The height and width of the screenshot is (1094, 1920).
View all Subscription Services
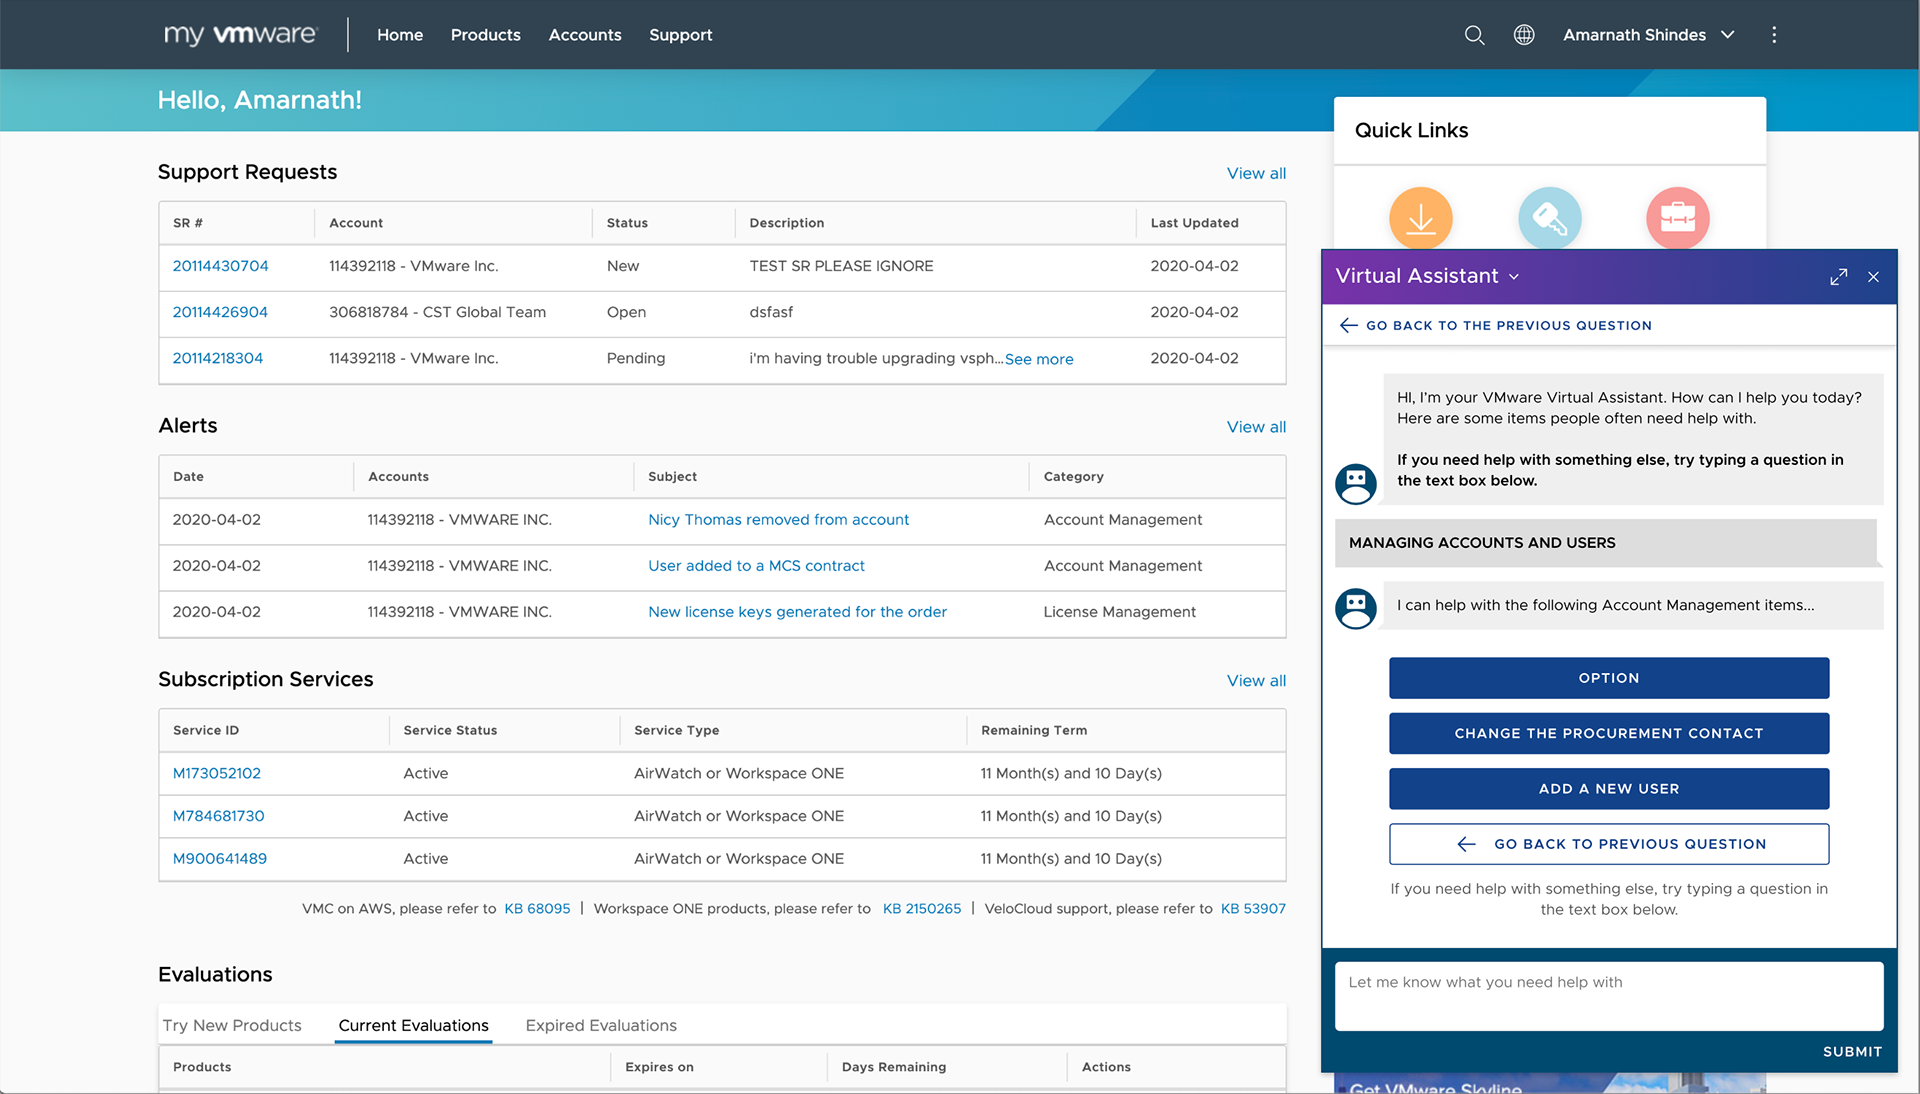click(x=1256, y=681)
